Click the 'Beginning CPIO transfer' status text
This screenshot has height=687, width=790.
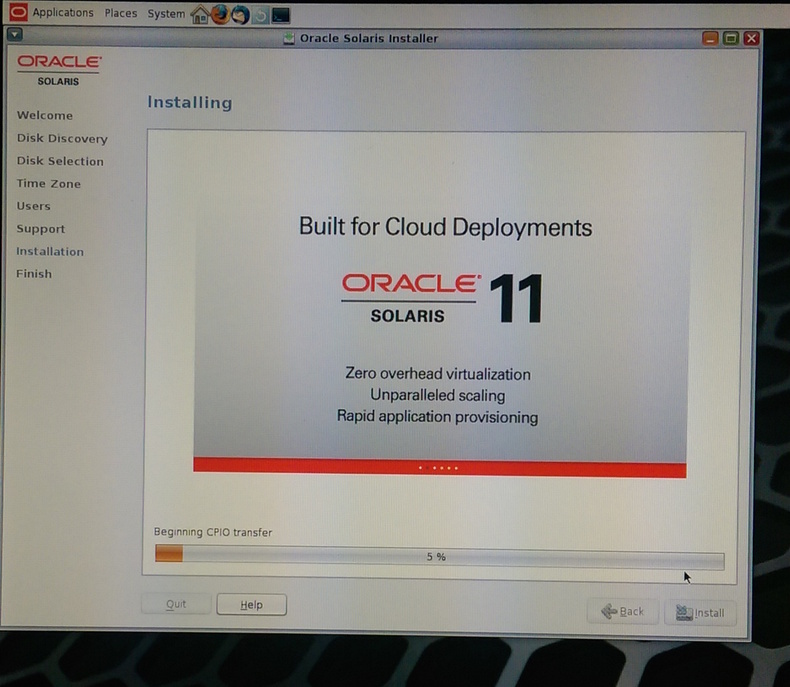(213, 532)
